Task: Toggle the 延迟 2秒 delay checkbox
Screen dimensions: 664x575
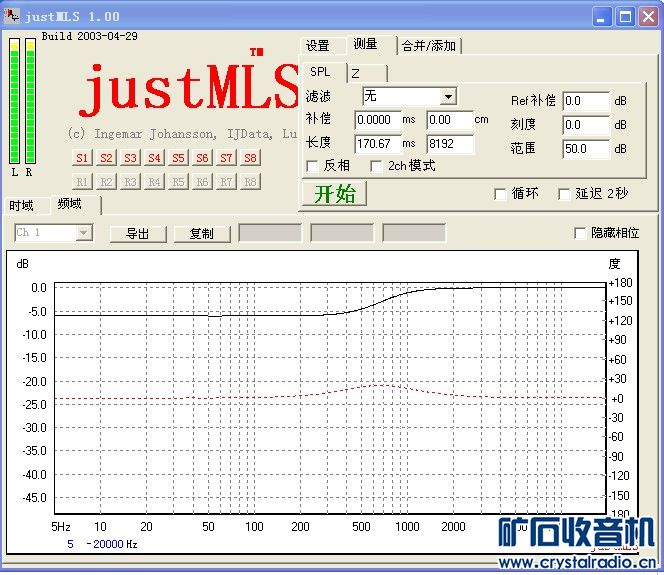Action: [564, 194]
